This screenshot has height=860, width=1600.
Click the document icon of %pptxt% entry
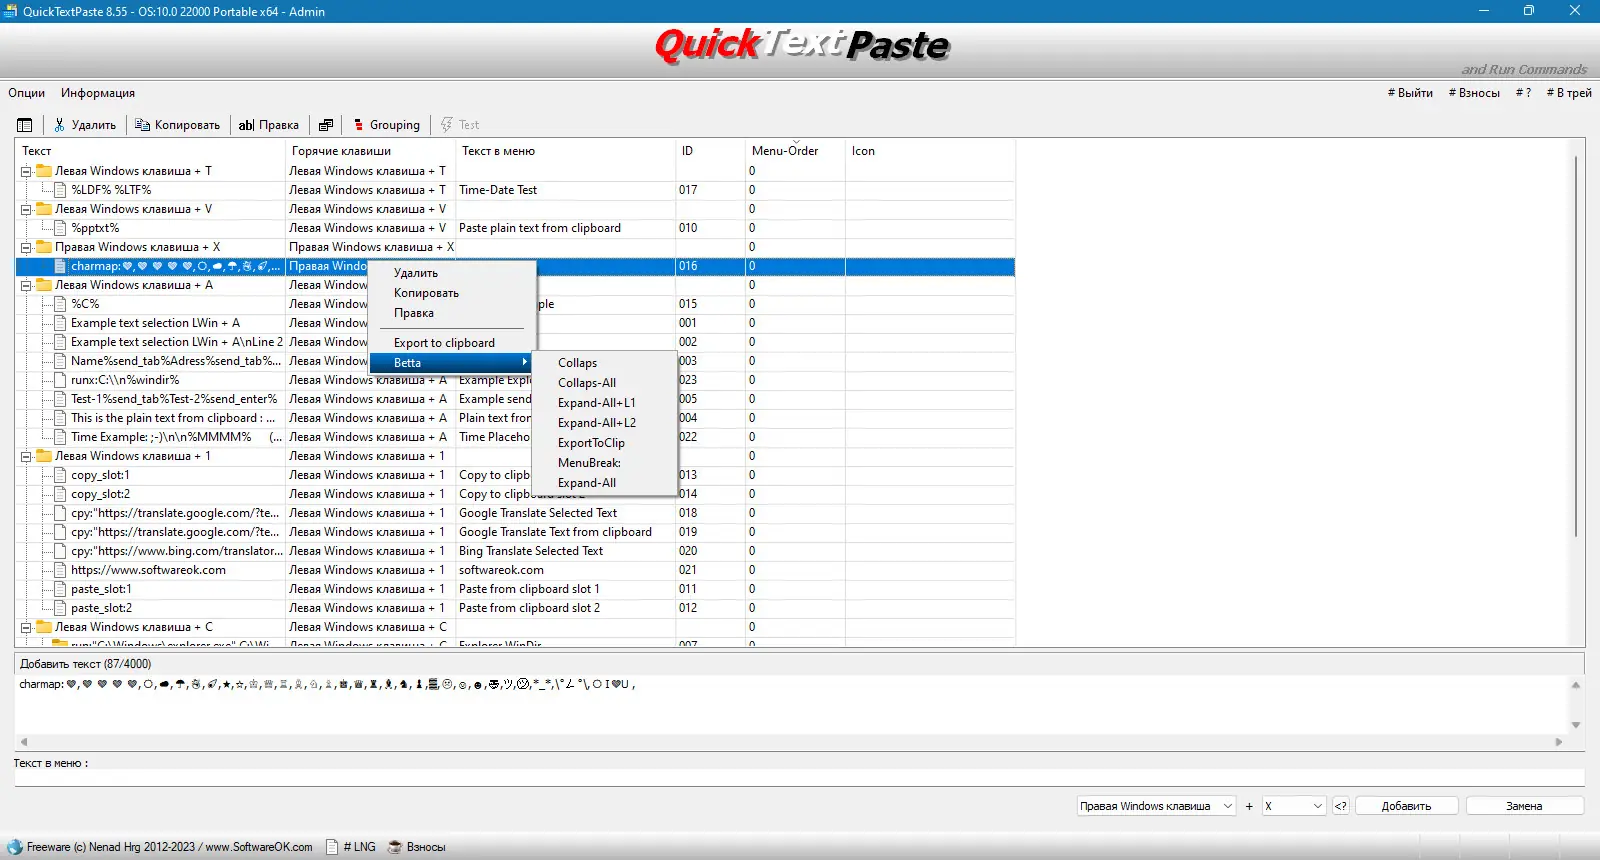coord(60,228)
